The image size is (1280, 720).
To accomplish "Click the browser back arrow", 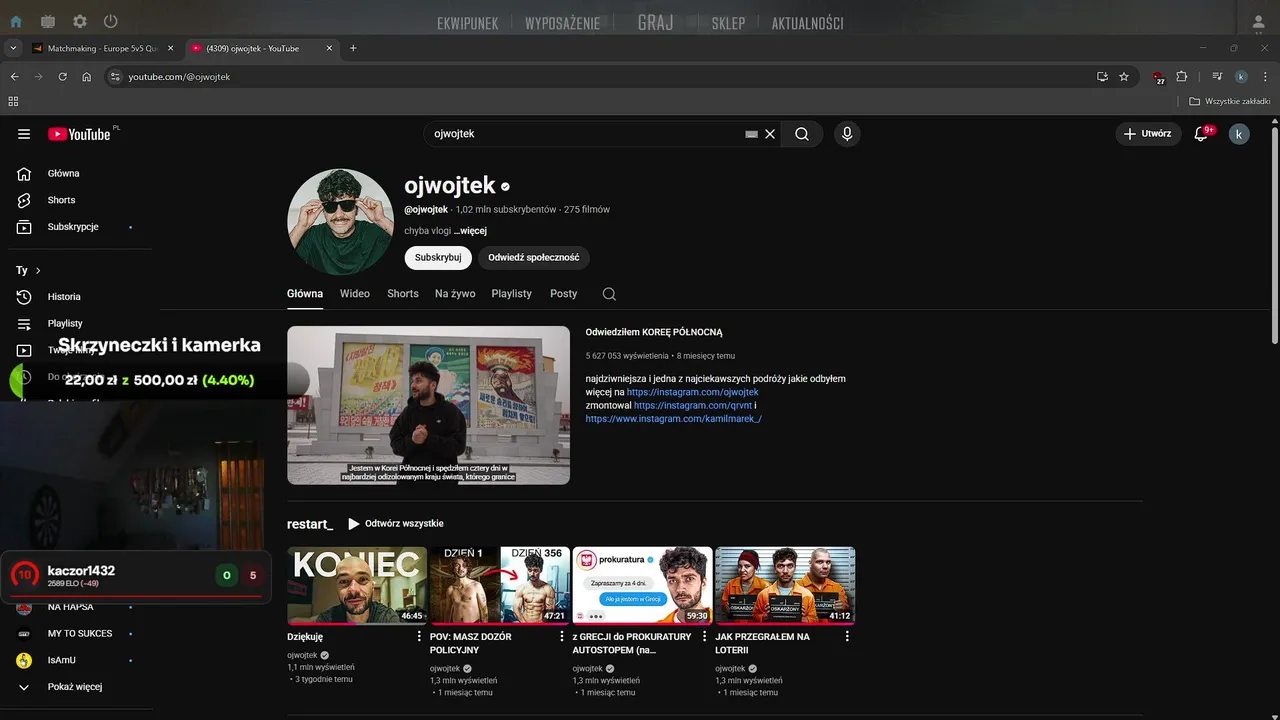I will [15, 77].
